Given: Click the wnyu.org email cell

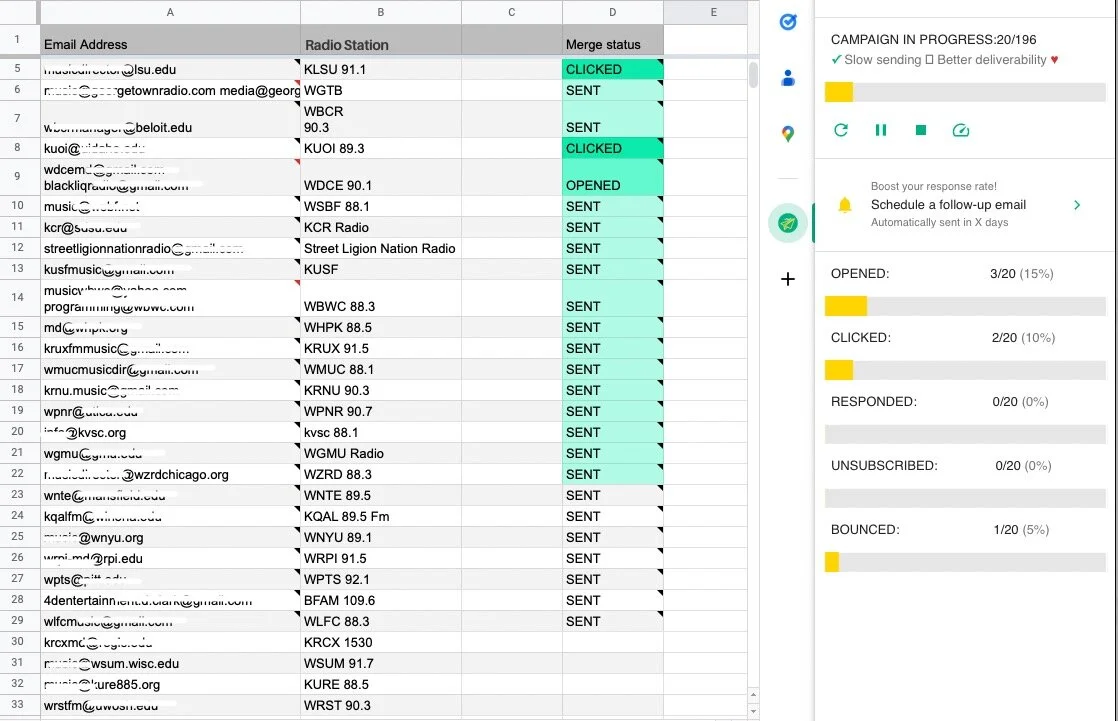Looking at the screenshot, I should [170, 538].
